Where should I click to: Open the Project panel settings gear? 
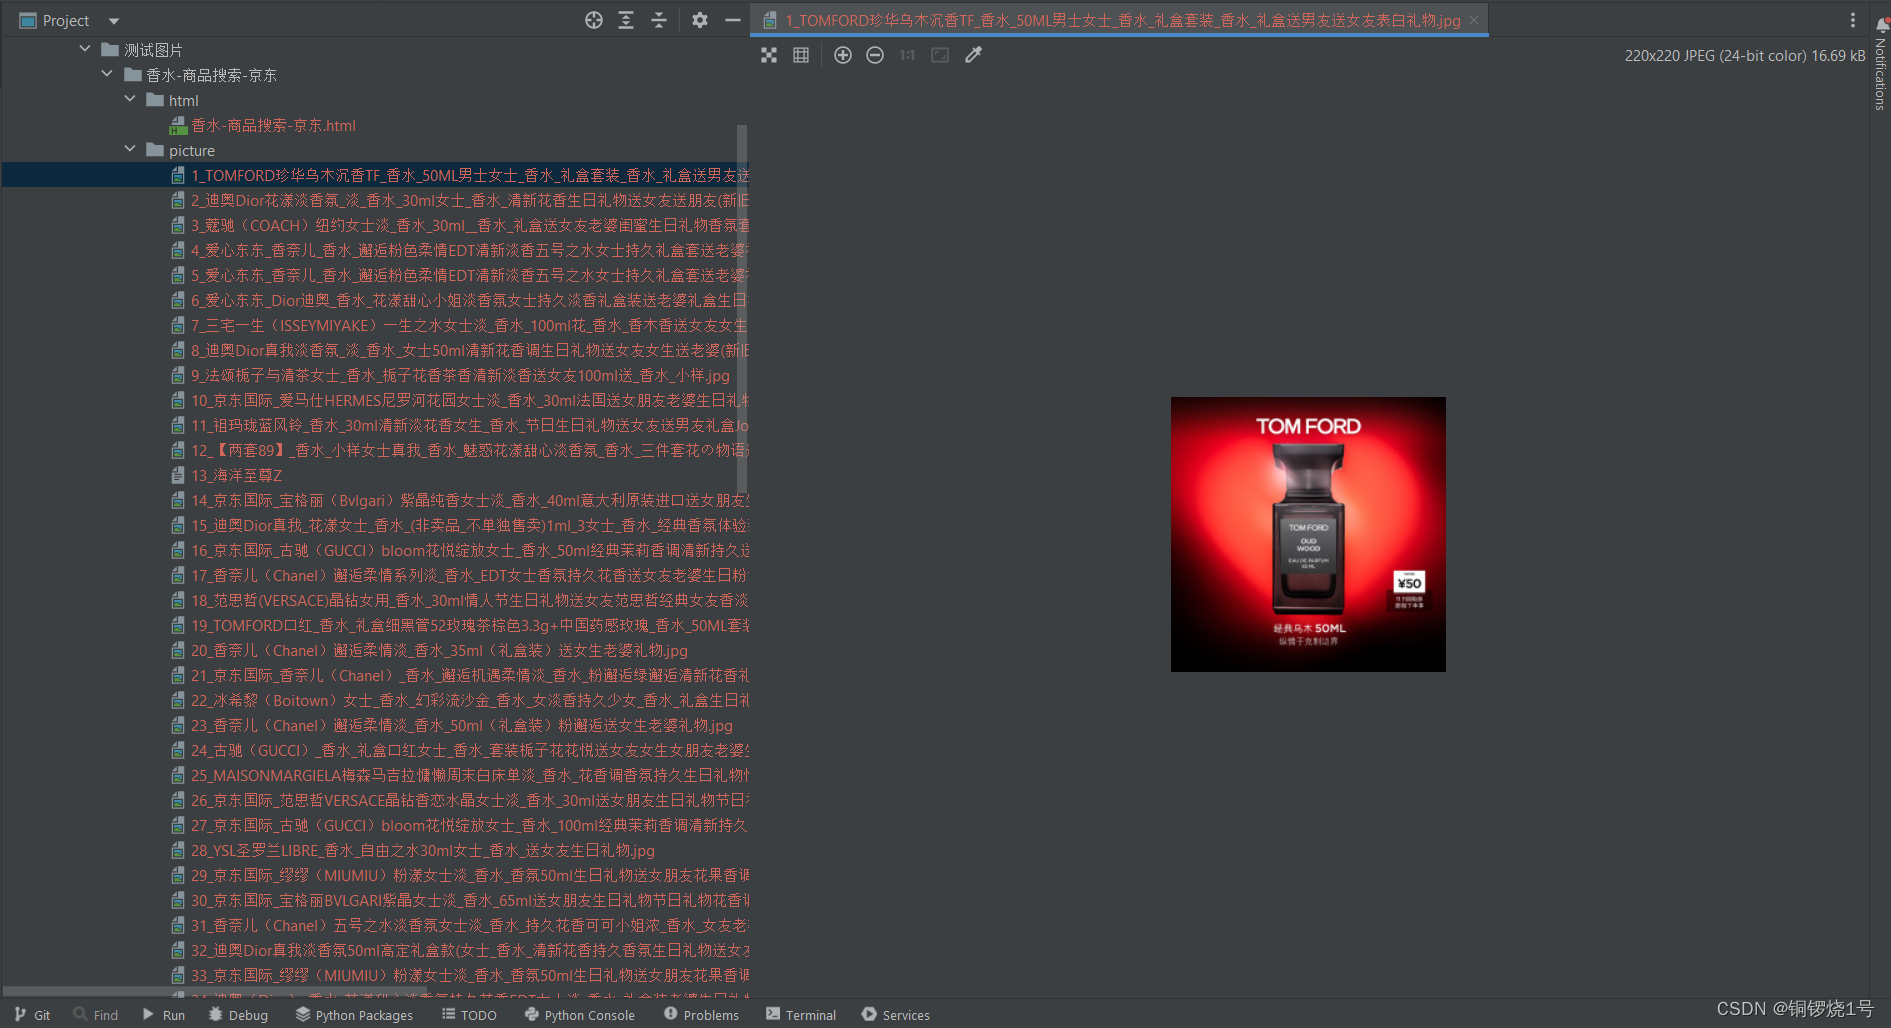(699, 20)
